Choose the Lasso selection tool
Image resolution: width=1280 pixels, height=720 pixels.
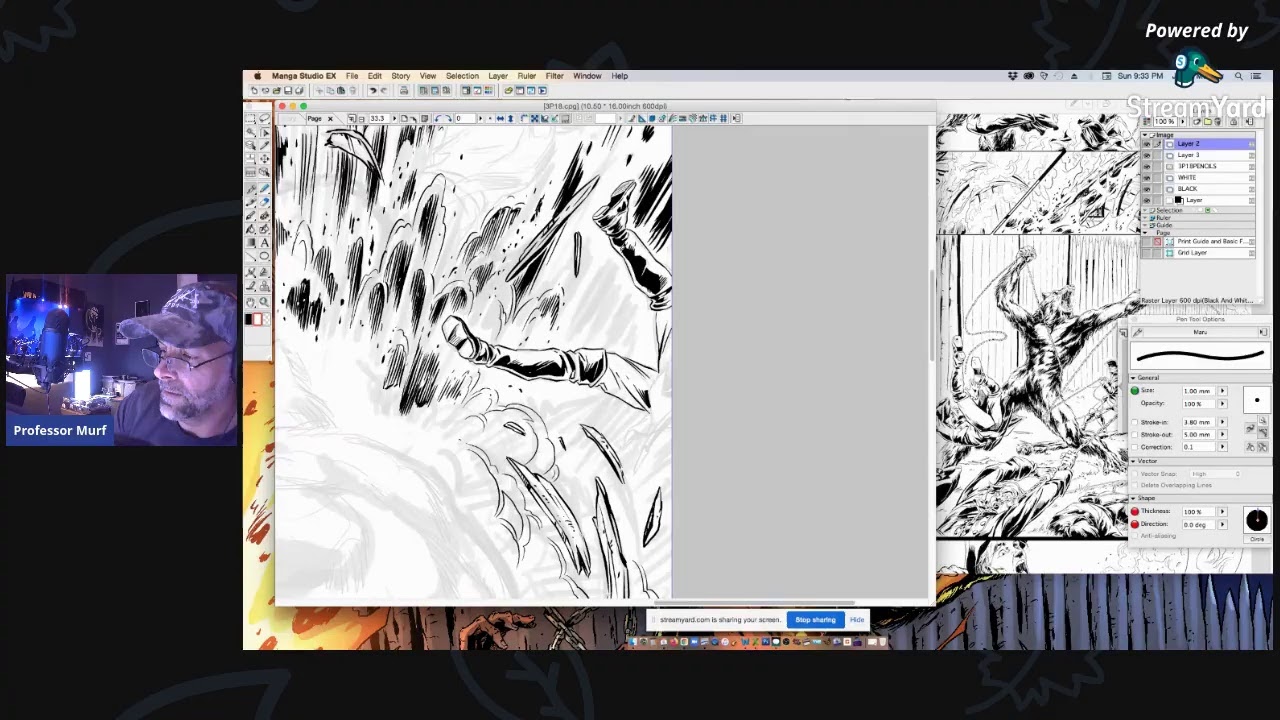coord(264,119)
